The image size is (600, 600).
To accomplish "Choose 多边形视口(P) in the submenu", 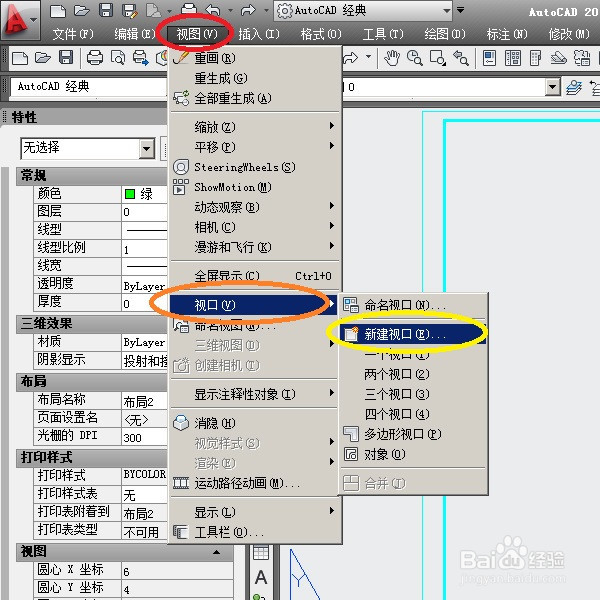I will 413,434.
